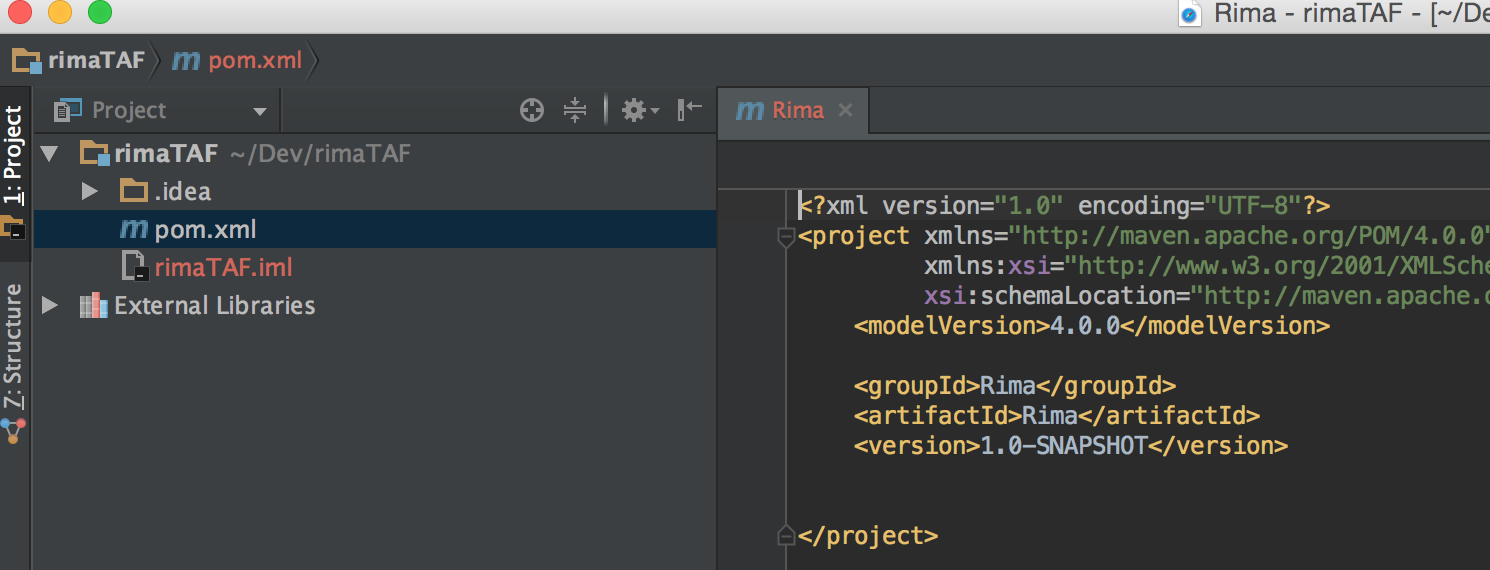
Task: Expand the .idea folder
Action: pyautogui.click(x=90, y=191)
